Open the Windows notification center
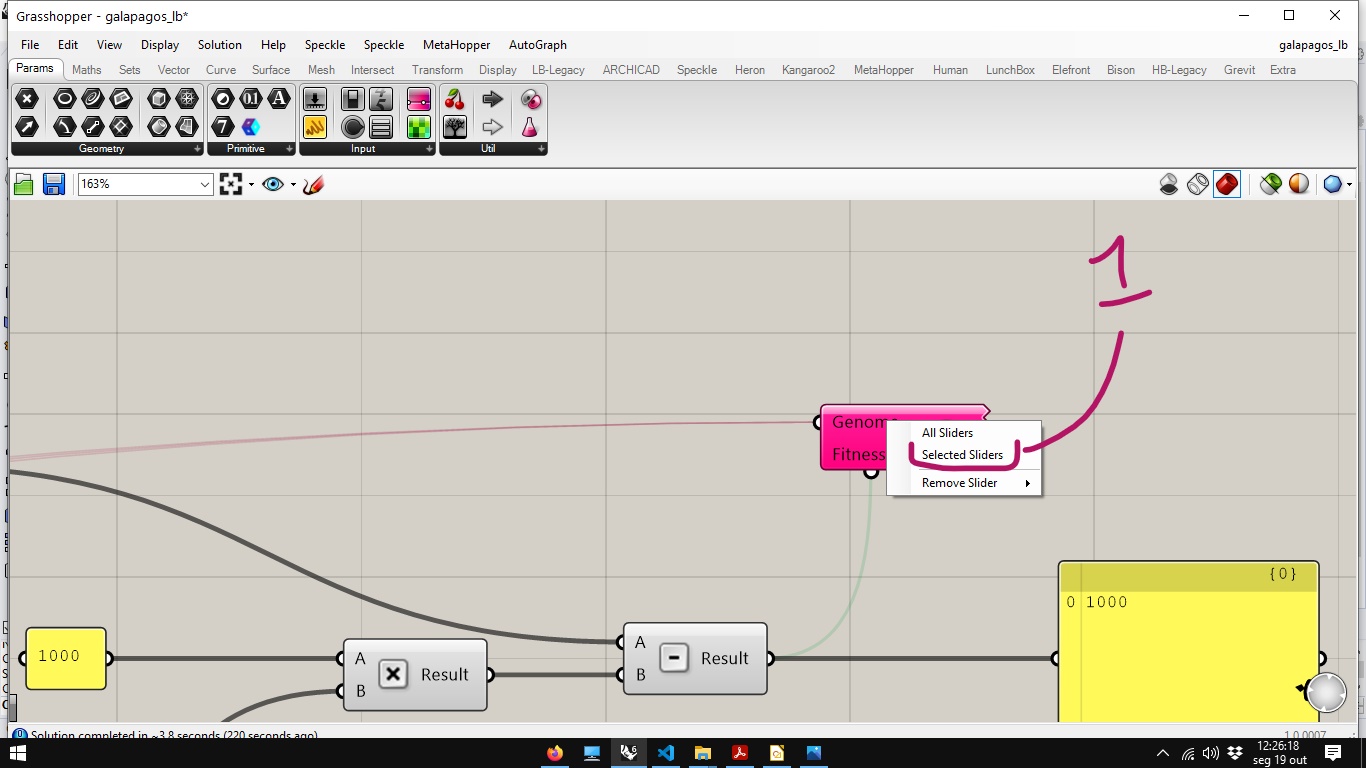The image size is (1366, 768). (x=1333, y=753)
